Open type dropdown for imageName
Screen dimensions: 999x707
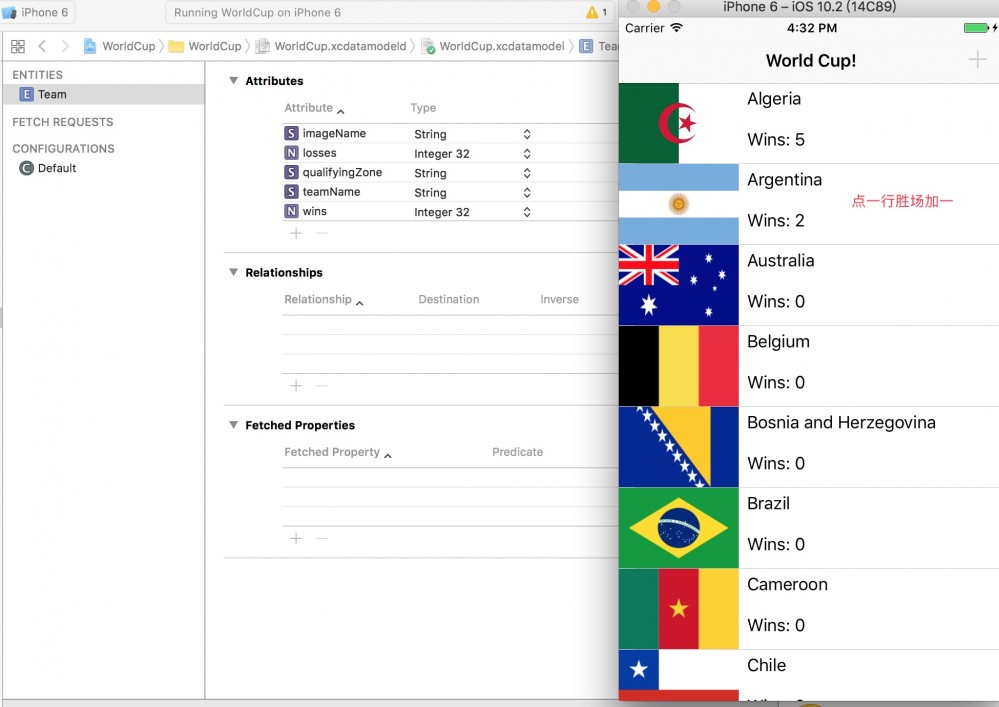tap(527, 134)
